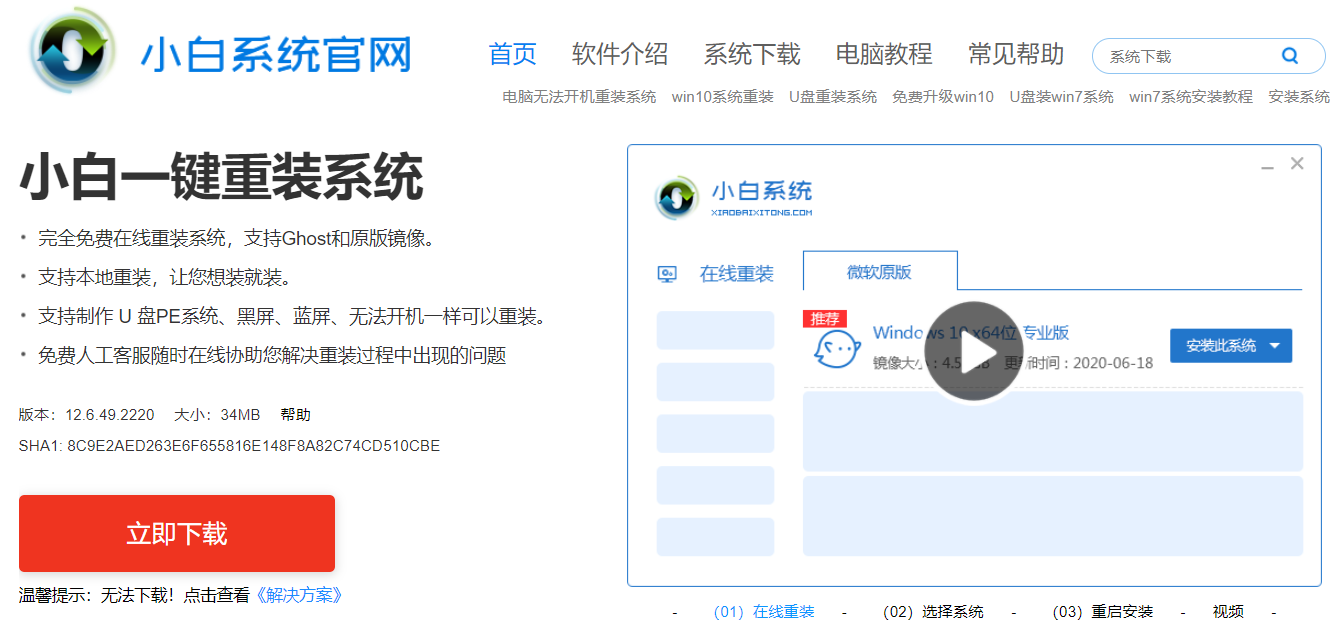Click the search input field
This screenshot has height=623, width=1335.
[x=1185, y=57]
